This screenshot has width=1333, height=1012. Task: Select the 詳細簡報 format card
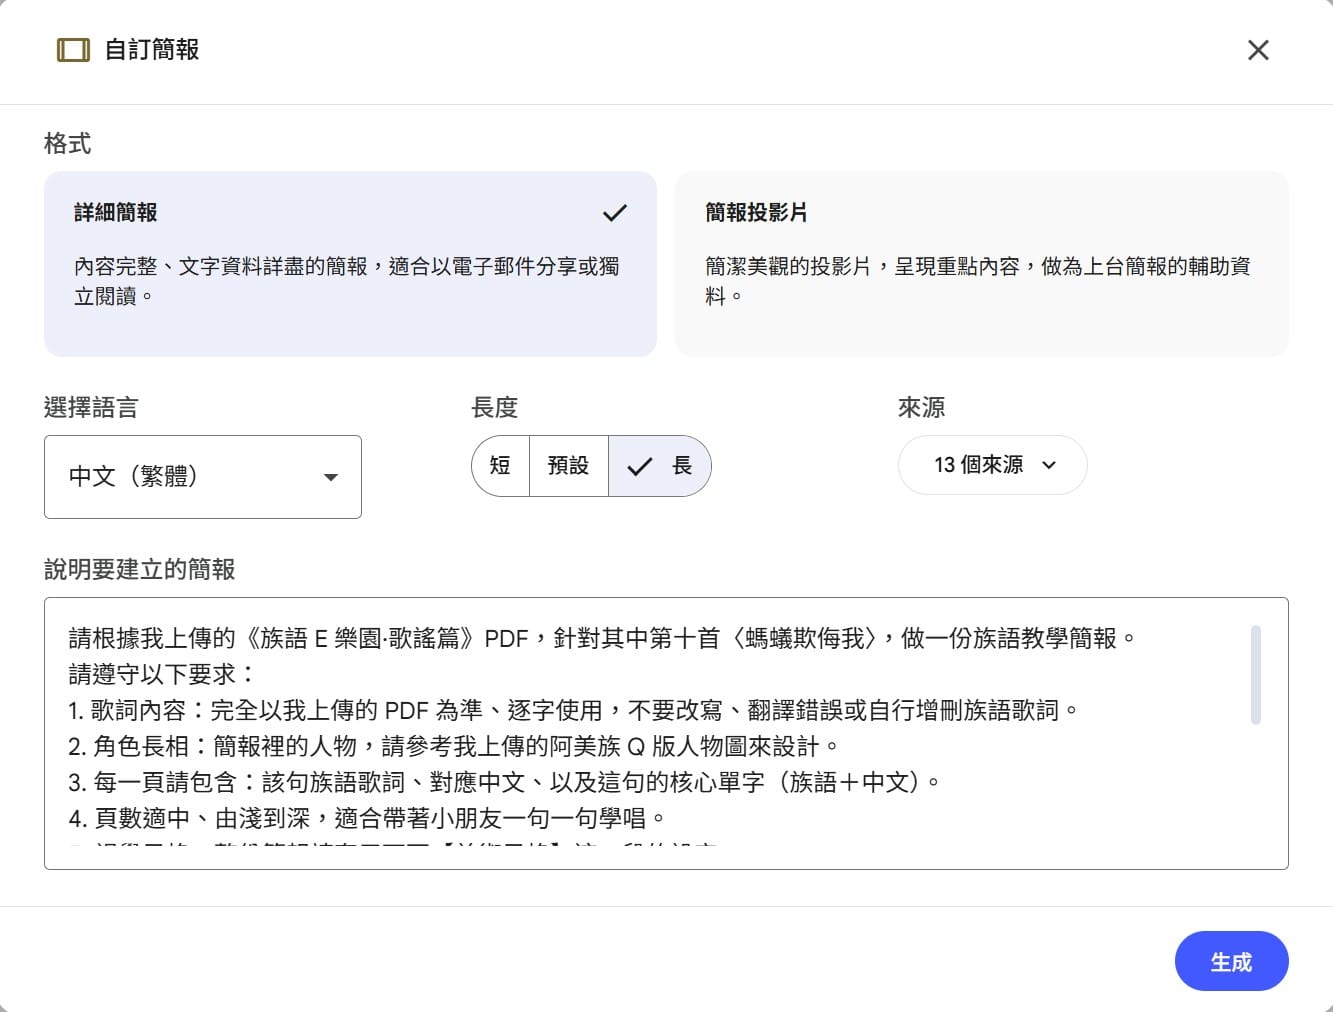click(350, 264)
